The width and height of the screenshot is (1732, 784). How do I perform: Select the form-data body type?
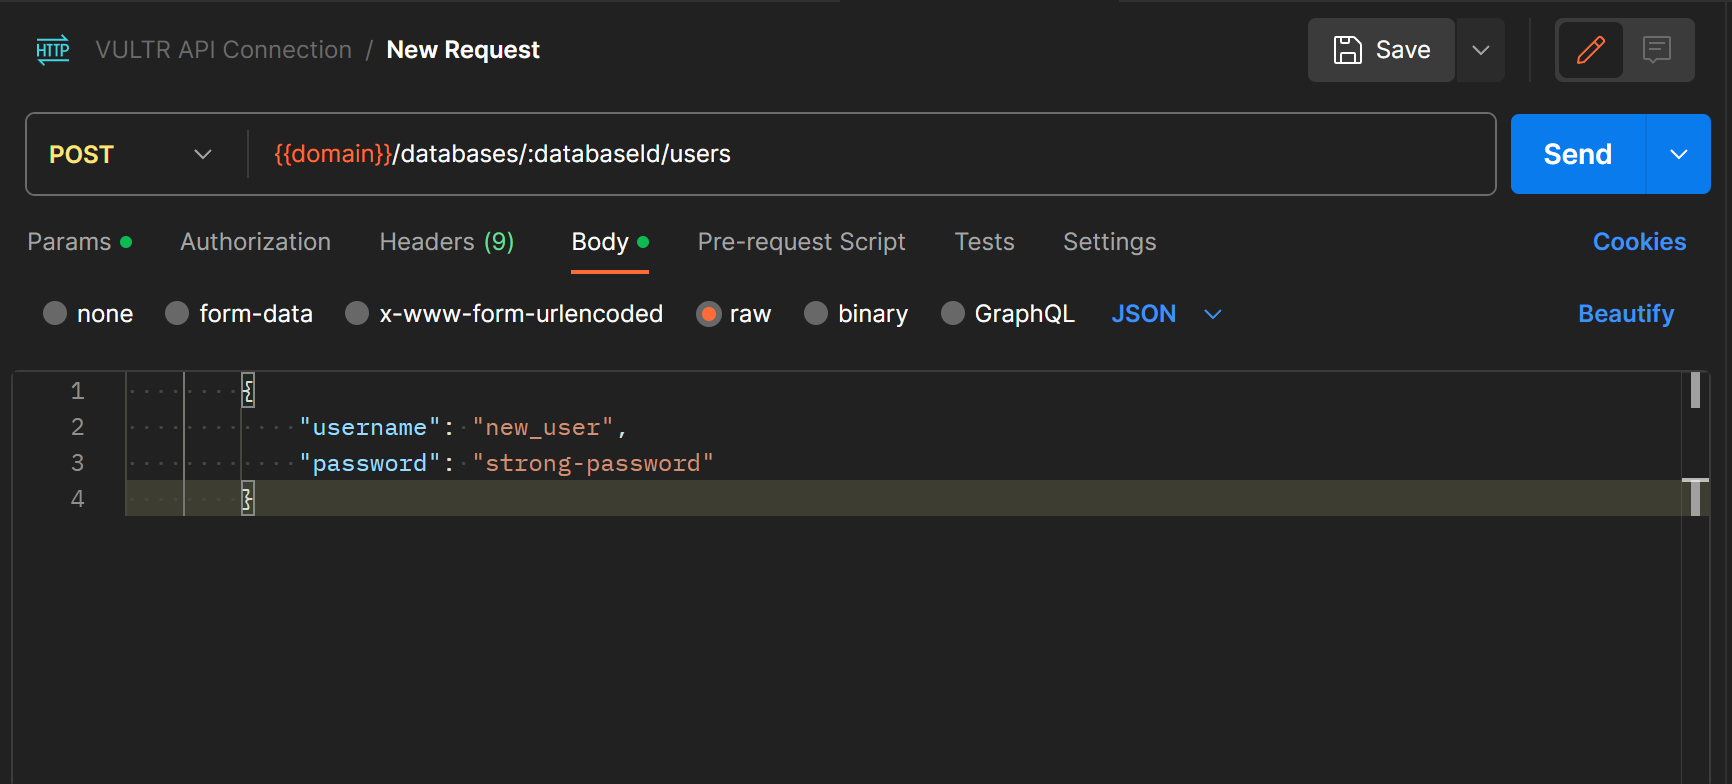pyautogui.click(x=239, y=314)
